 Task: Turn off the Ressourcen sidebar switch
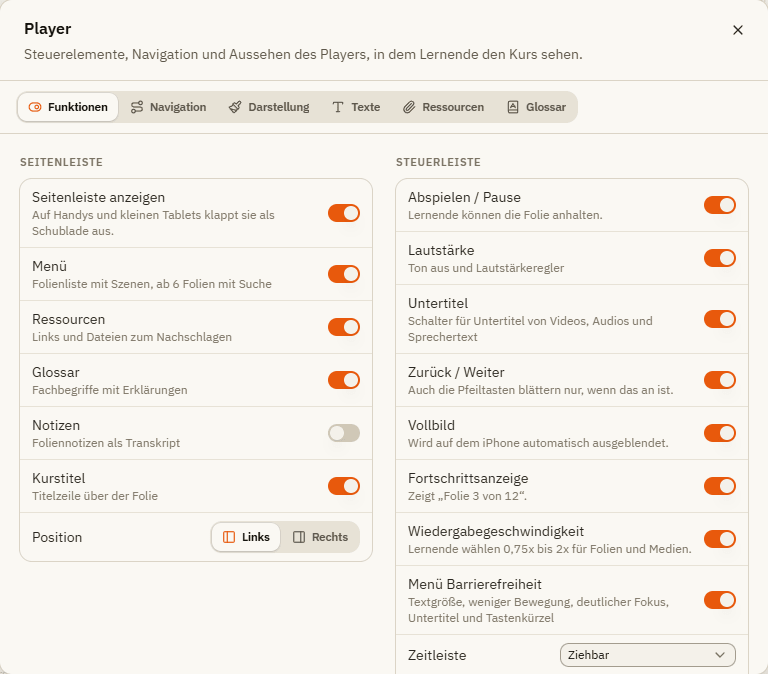[x=344, y=327]
